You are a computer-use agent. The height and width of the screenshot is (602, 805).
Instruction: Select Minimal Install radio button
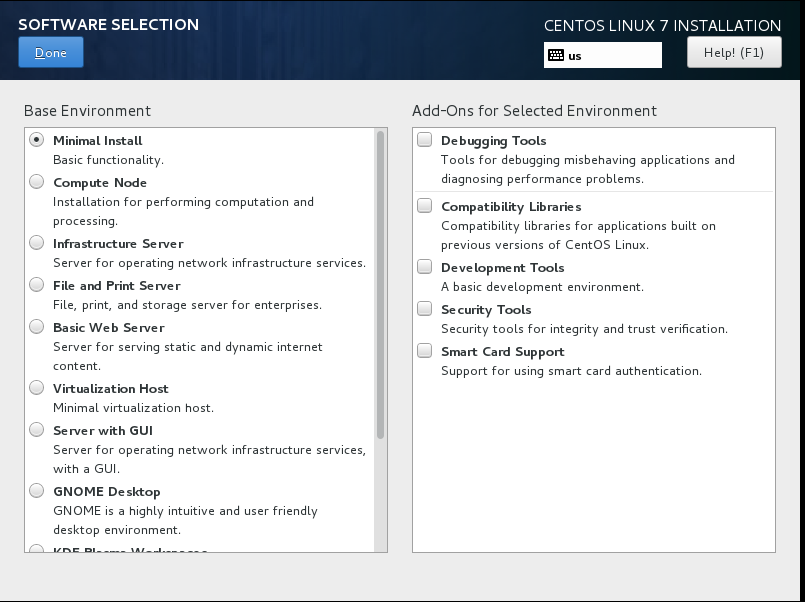pyautogui.click(x=36, y=140)
